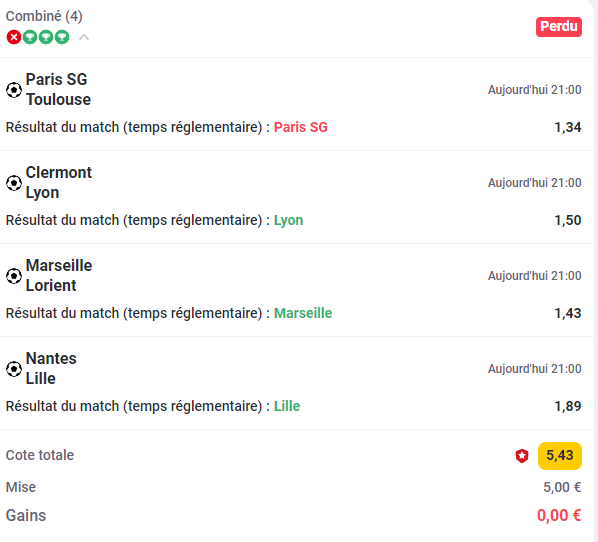Click the 0,00 € gains amount
The height and width of the screenshot is (542, 598).
pos(559,515)
